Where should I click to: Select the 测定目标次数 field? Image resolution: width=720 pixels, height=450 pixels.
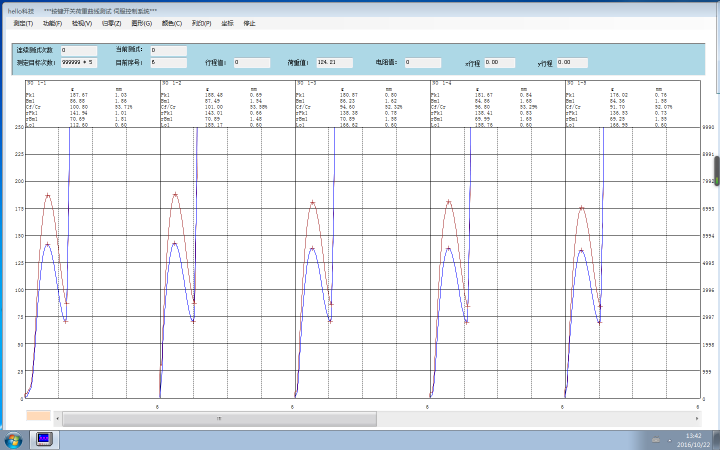tap(78, 62)
